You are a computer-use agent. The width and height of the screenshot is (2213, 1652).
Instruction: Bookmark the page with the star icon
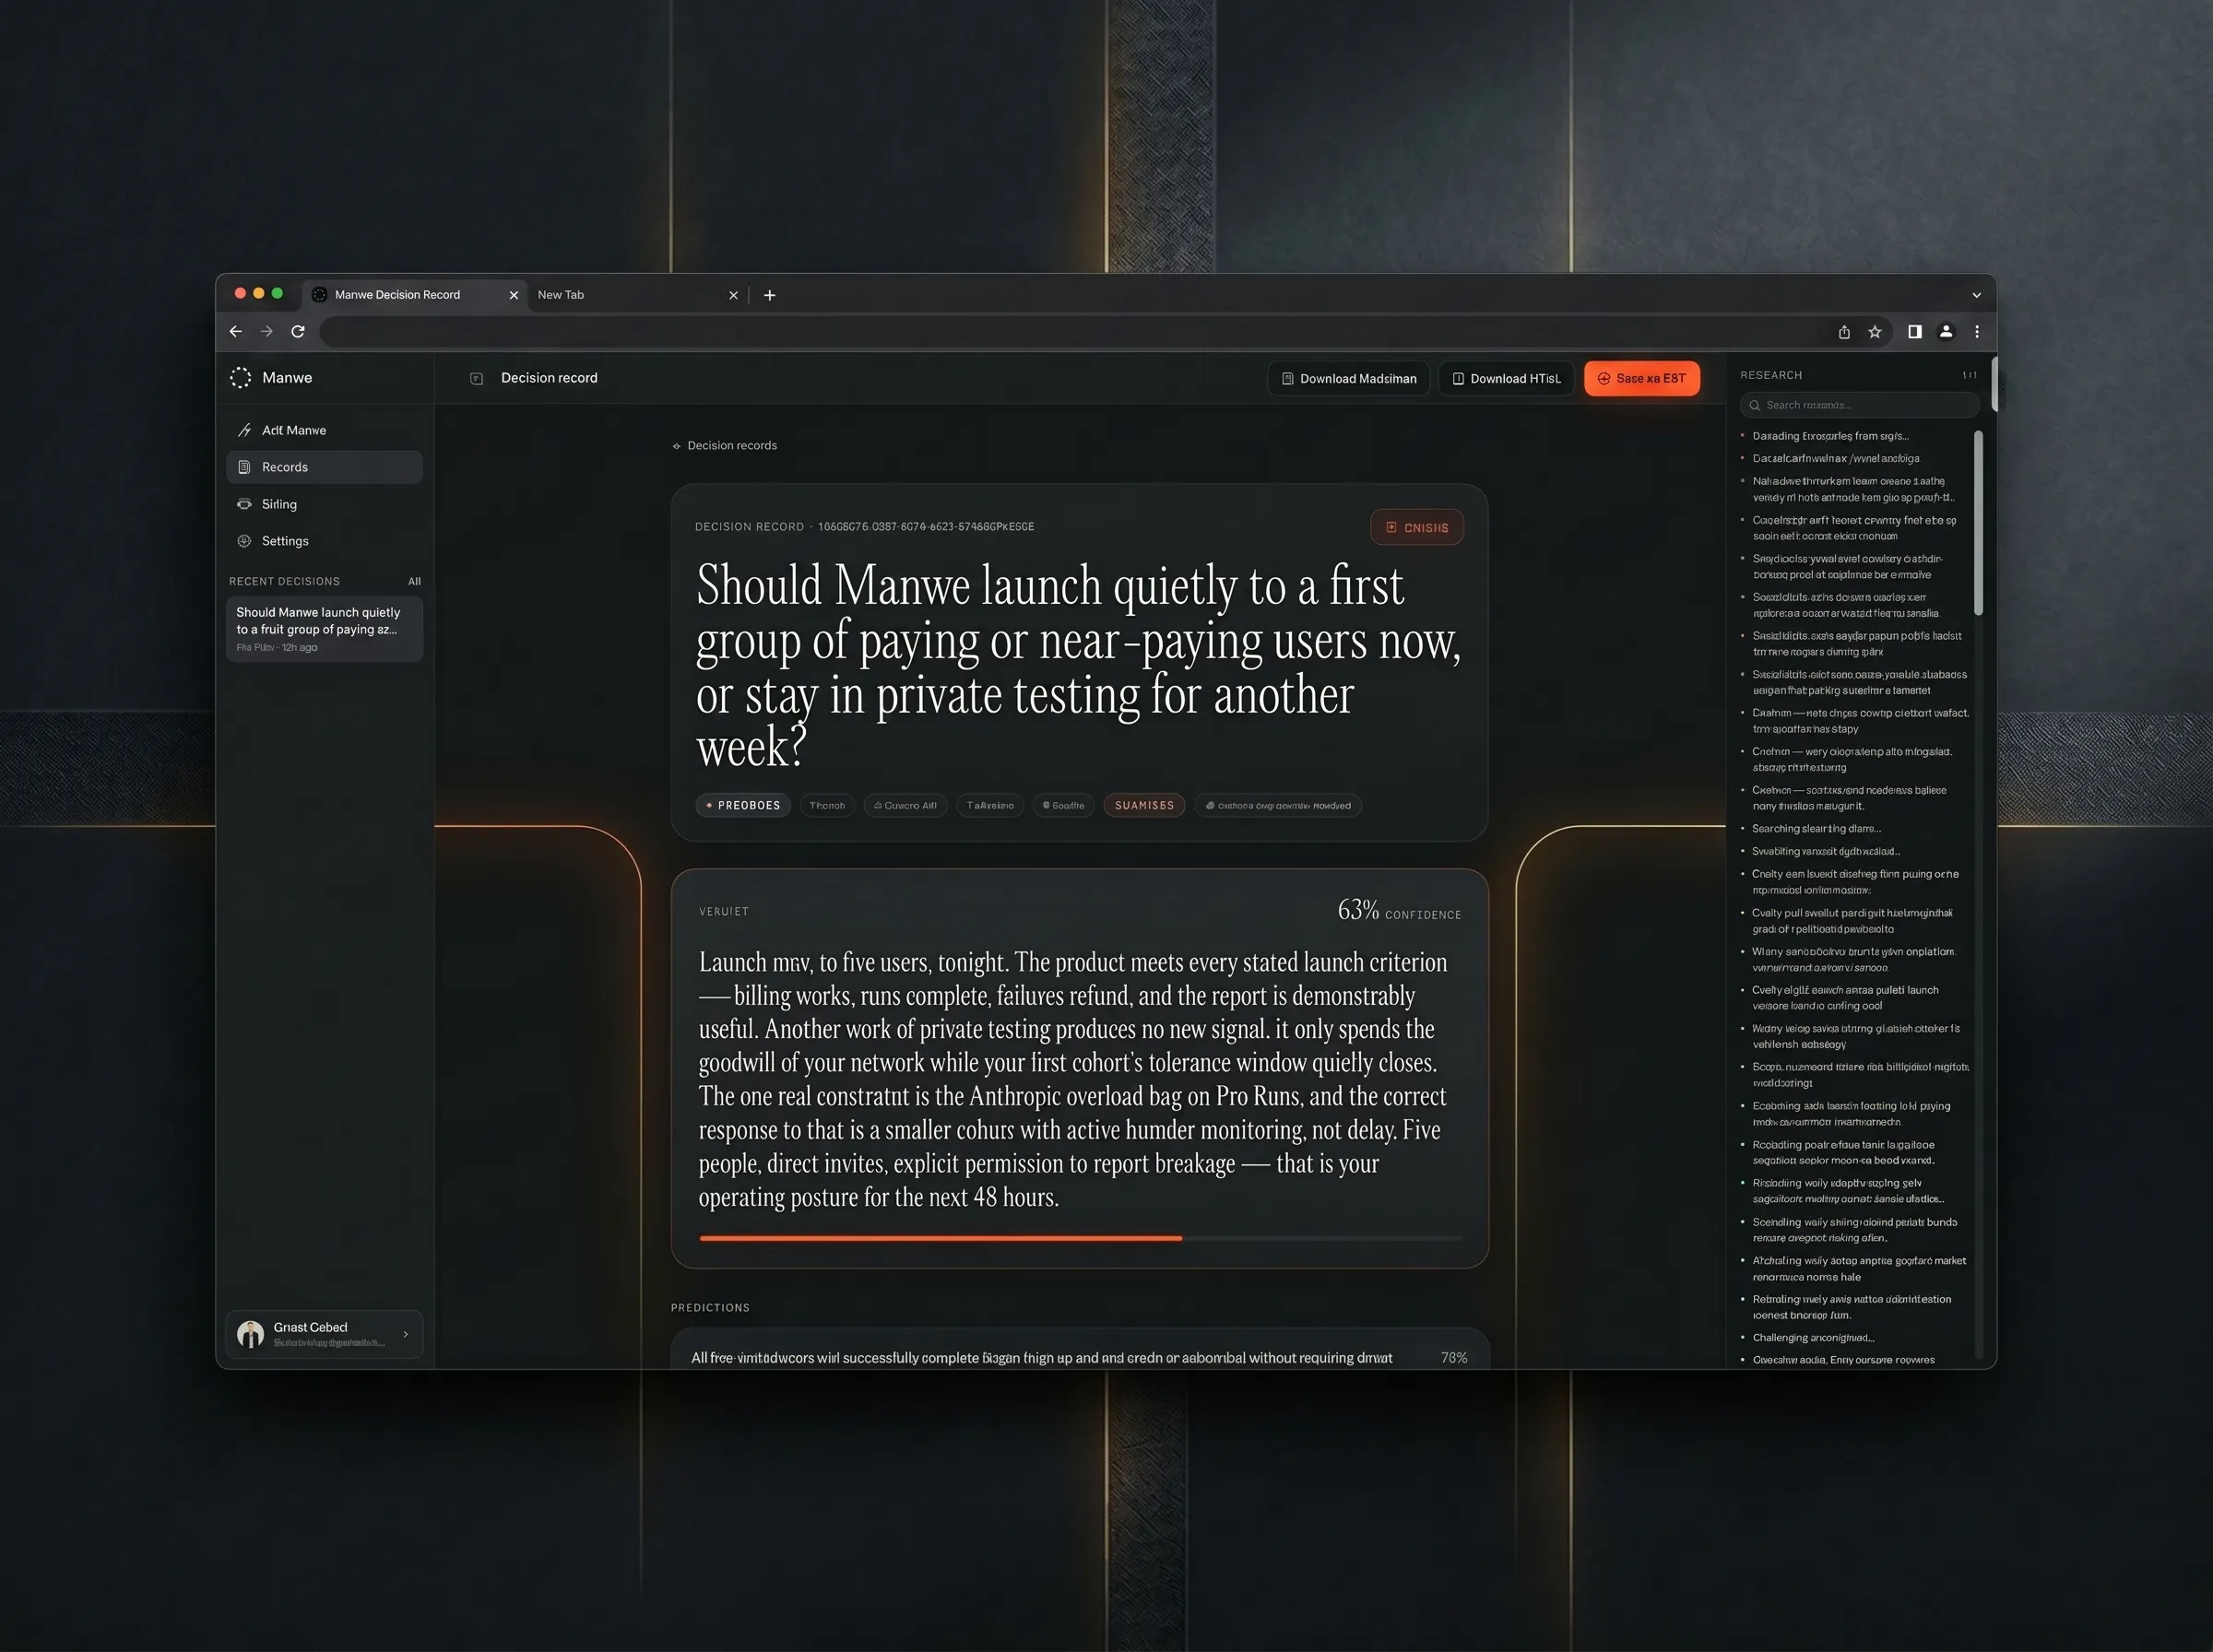pos(1875,332)
